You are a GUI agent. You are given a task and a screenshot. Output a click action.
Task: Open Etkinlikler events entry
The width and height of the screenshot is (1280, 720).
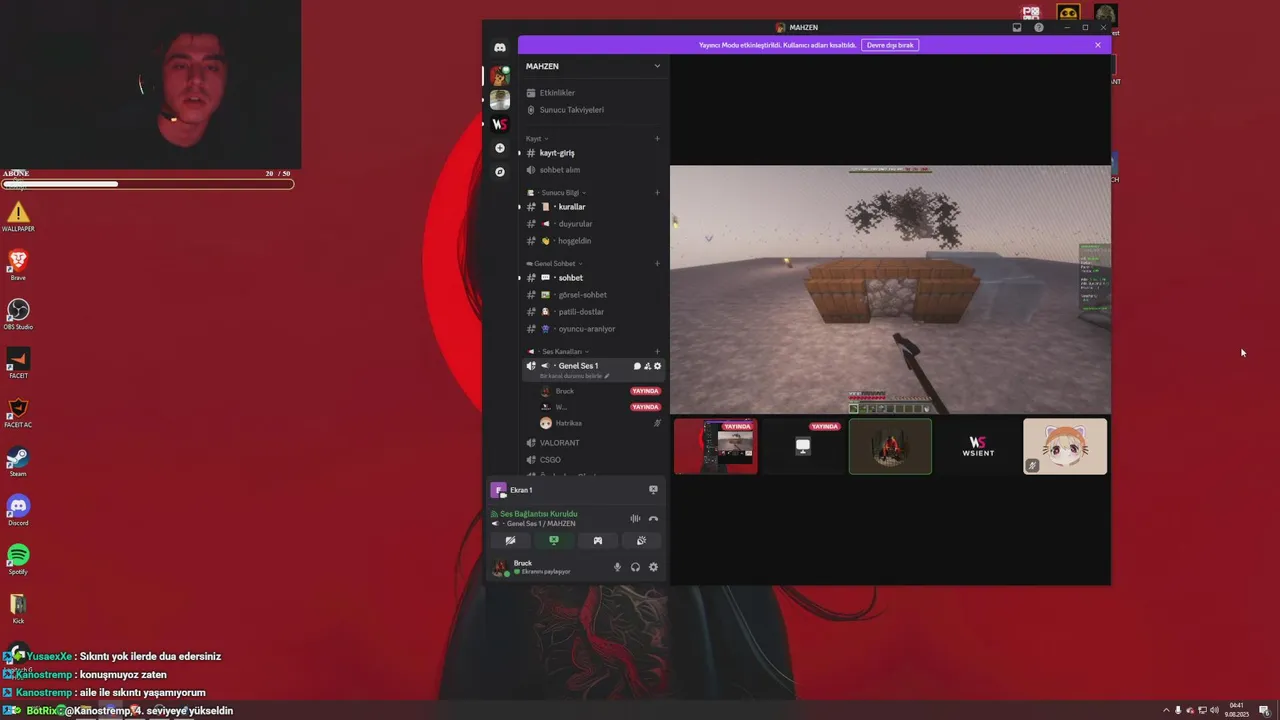pyautogui.click(x=593, y=93)
